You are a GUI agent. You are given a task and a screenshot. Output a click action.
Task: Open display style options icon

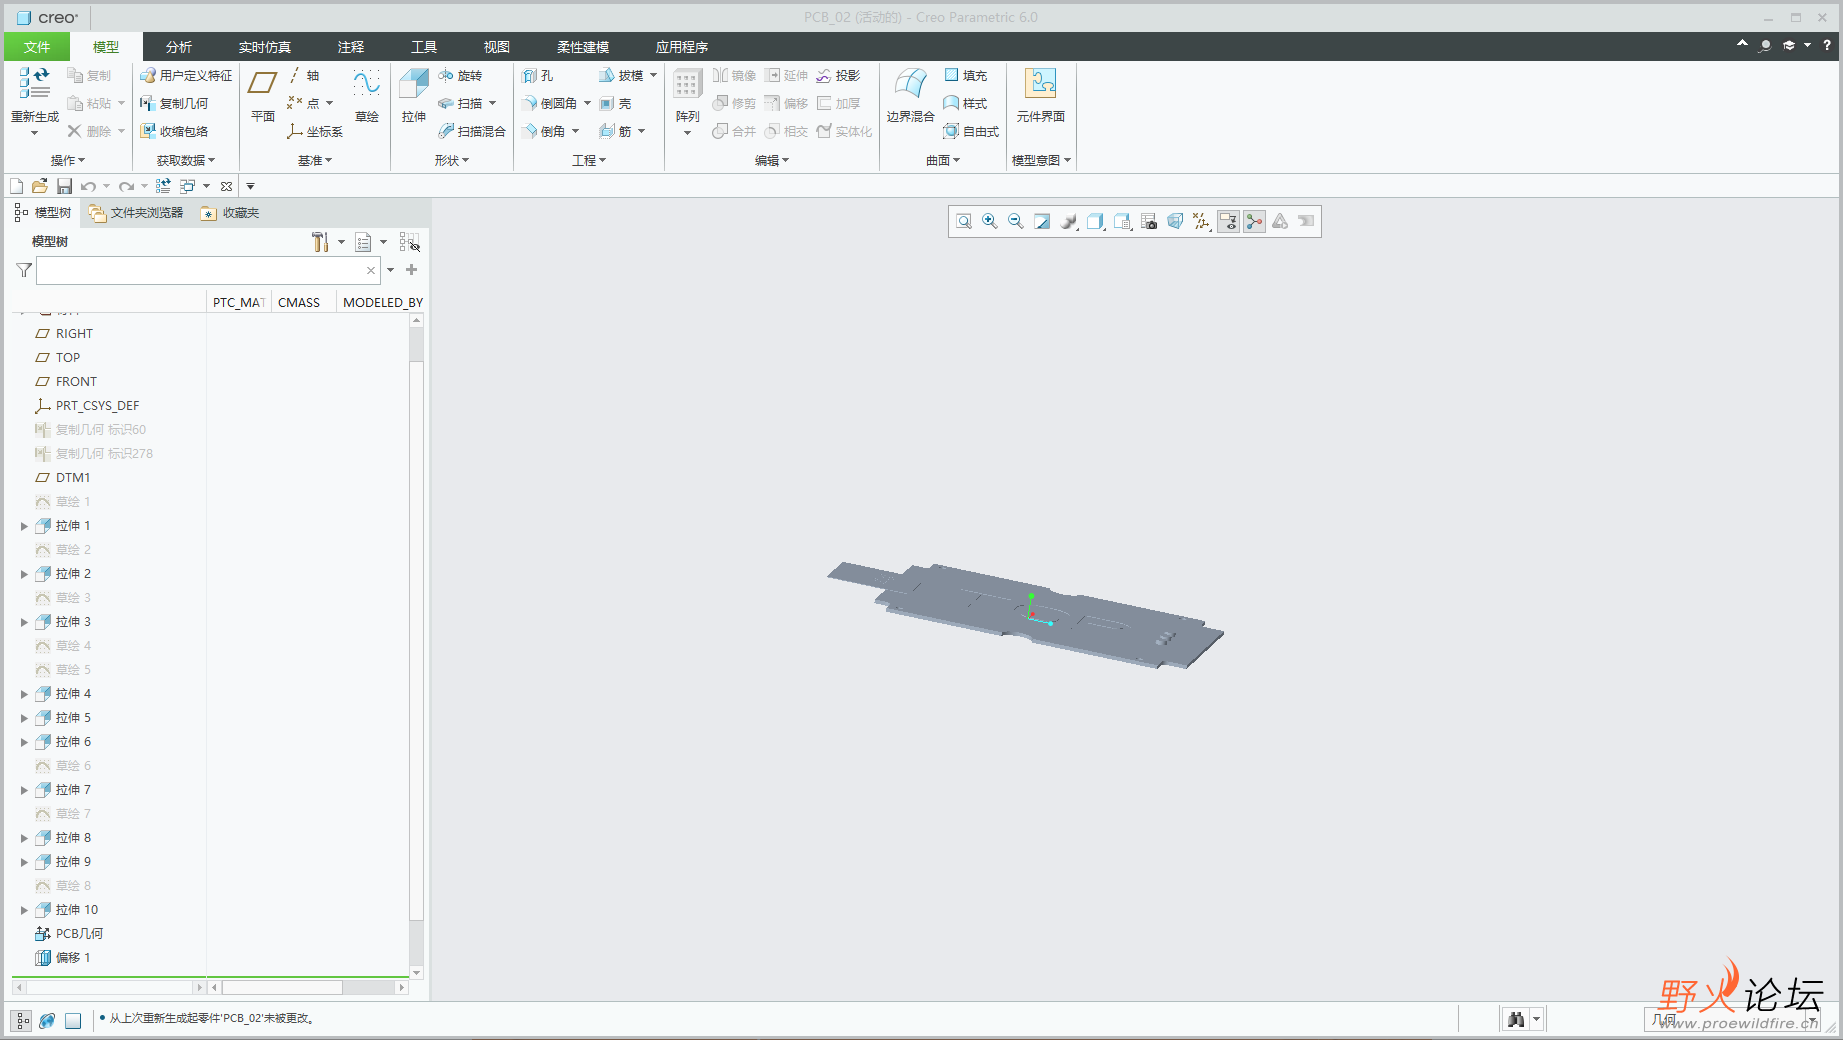[x=1095, y=222]
